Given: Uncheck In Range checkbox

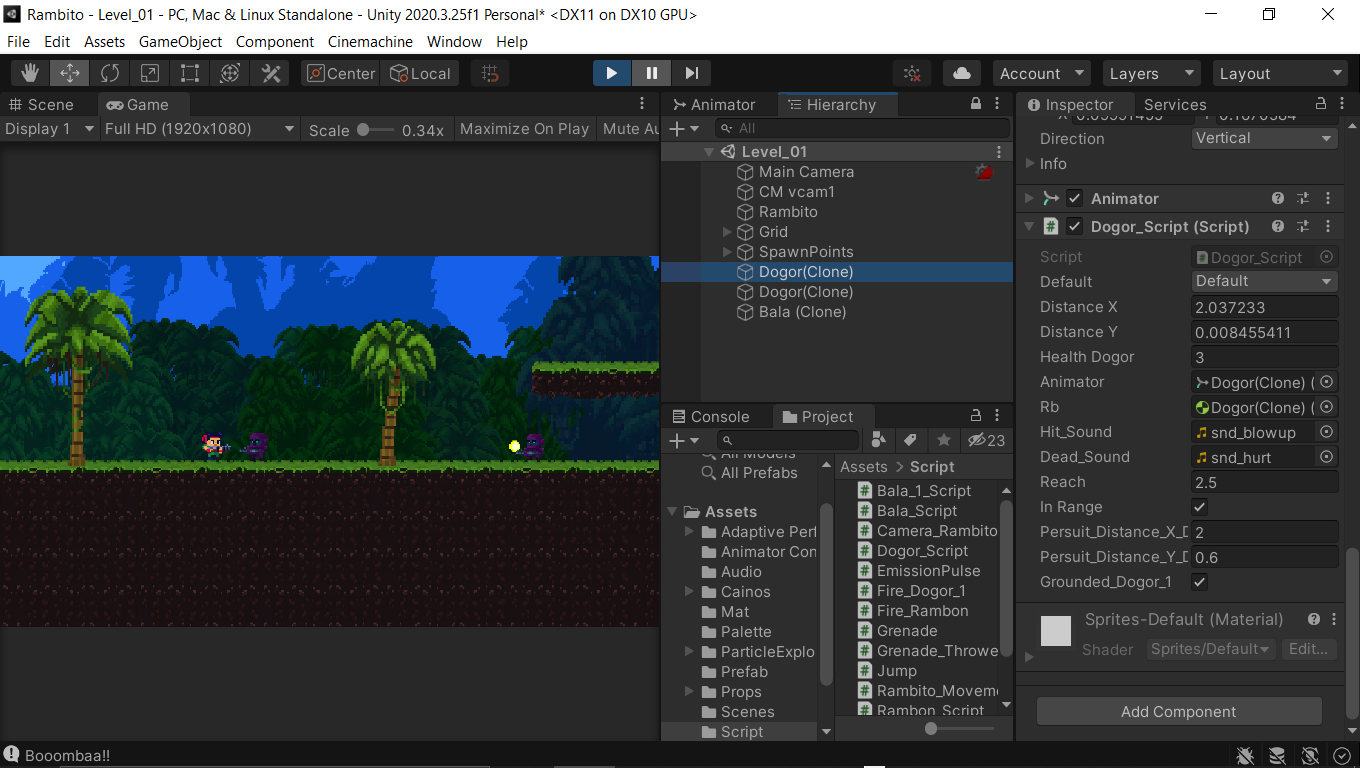Looking at the screenshot, I should pyautogui.click(x=1200, y=507).
